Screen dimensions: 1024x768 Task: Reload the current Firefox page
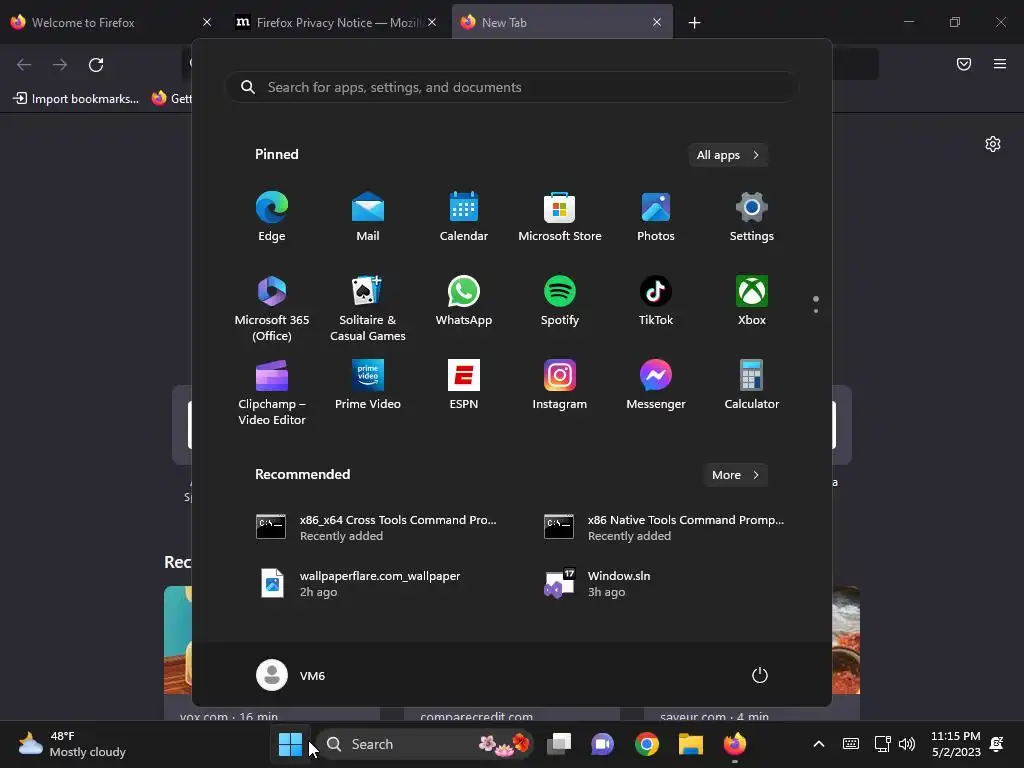96,65
